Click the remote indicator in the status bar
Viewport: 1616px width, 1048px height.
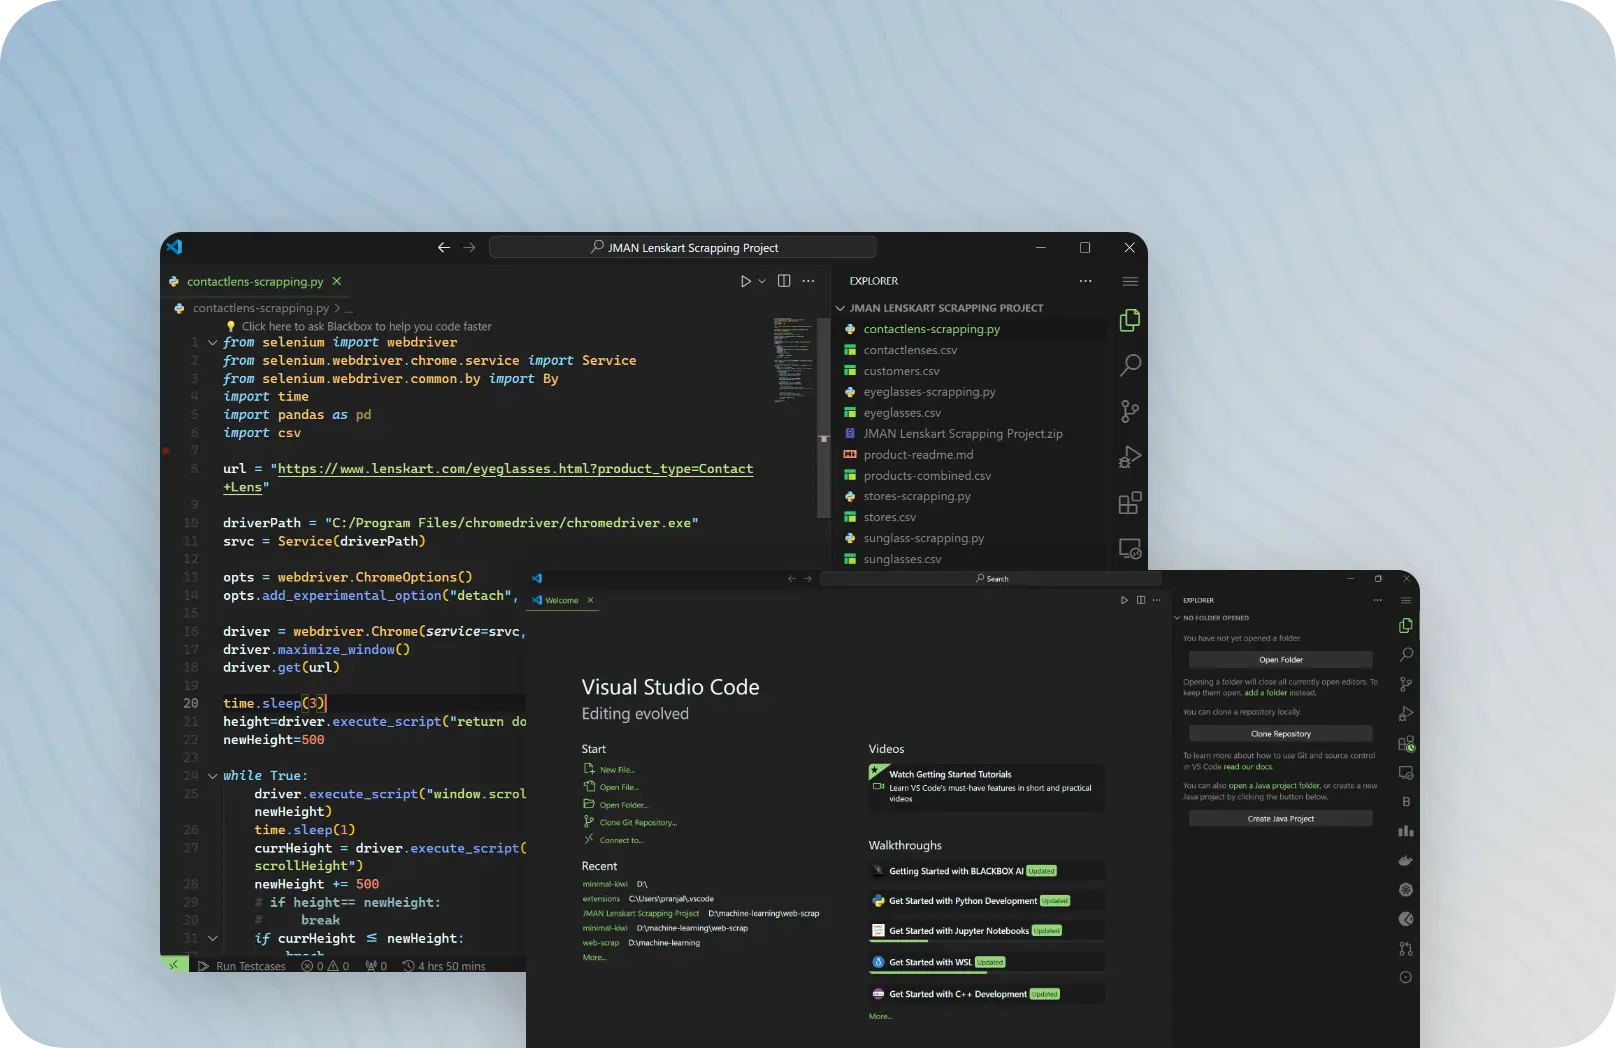174,965
